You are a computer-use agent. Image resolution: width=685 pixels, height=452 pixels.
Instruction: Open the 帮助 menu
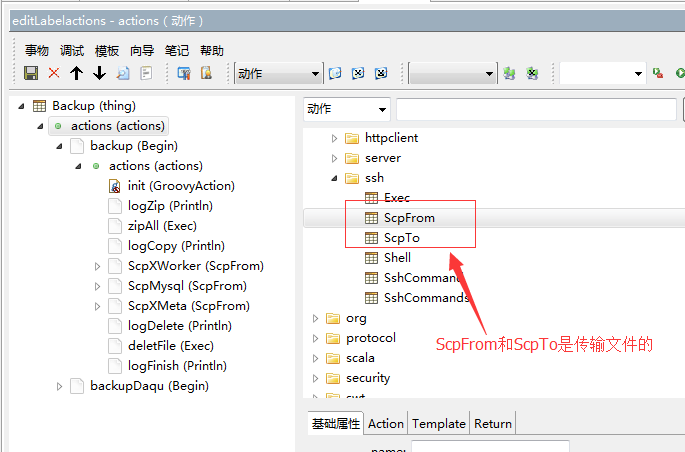click(x=212, y=51)
